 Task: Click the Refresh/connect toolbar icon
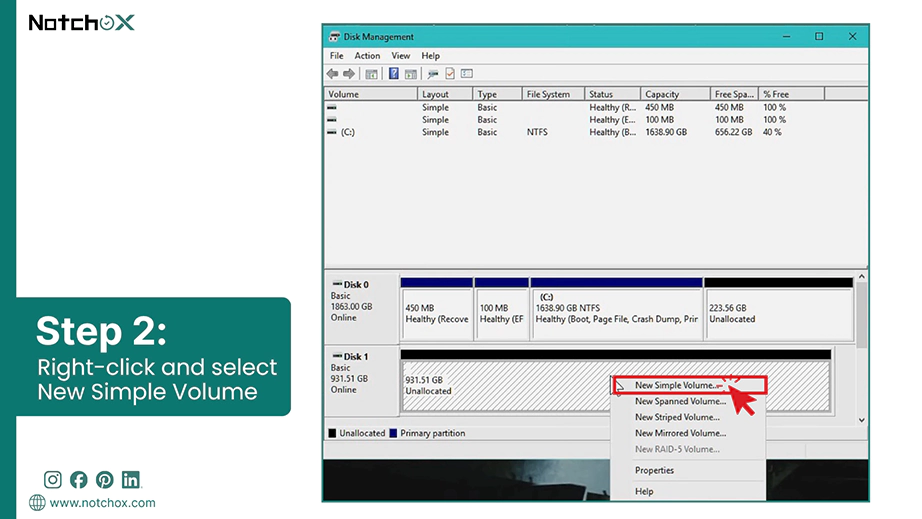click(x=433, y=73)
